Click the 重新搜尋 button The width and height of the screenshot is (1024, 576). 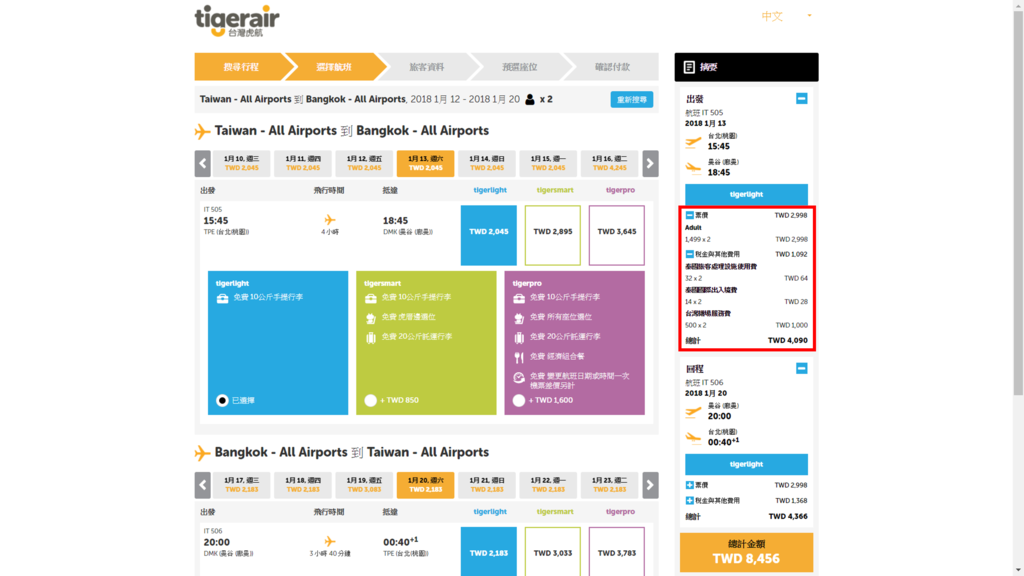coord(632,99)
